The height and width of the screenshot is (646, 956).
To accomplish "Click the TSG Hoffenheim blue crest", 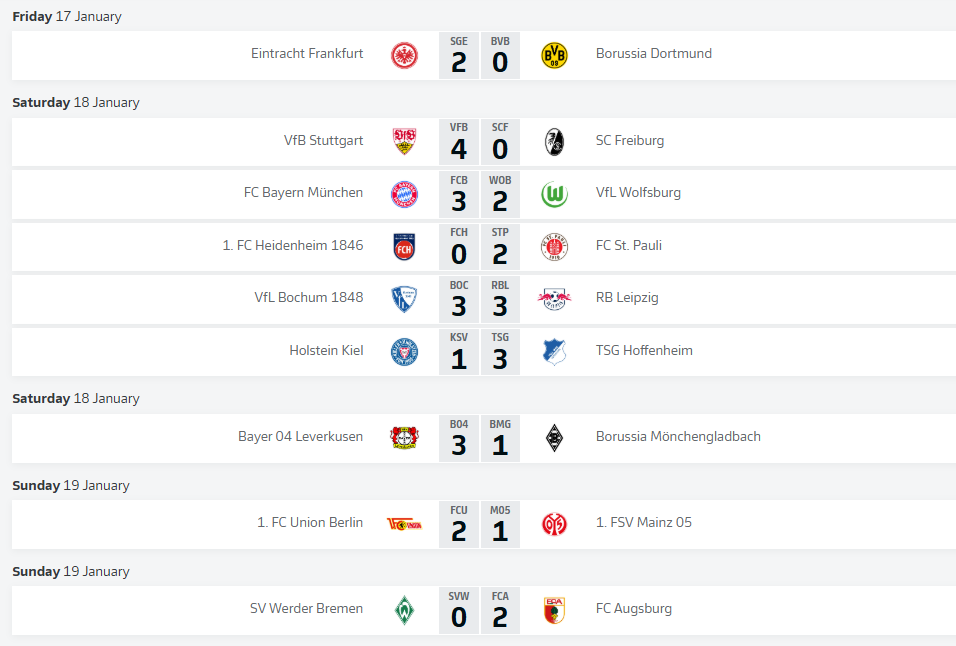I will pos(553,351).
